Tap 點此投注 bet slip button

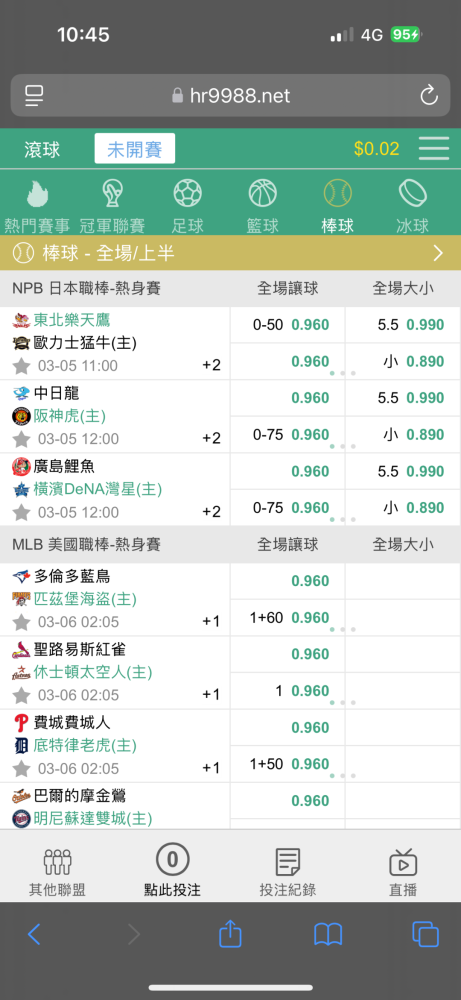click(x=172, y=870)
